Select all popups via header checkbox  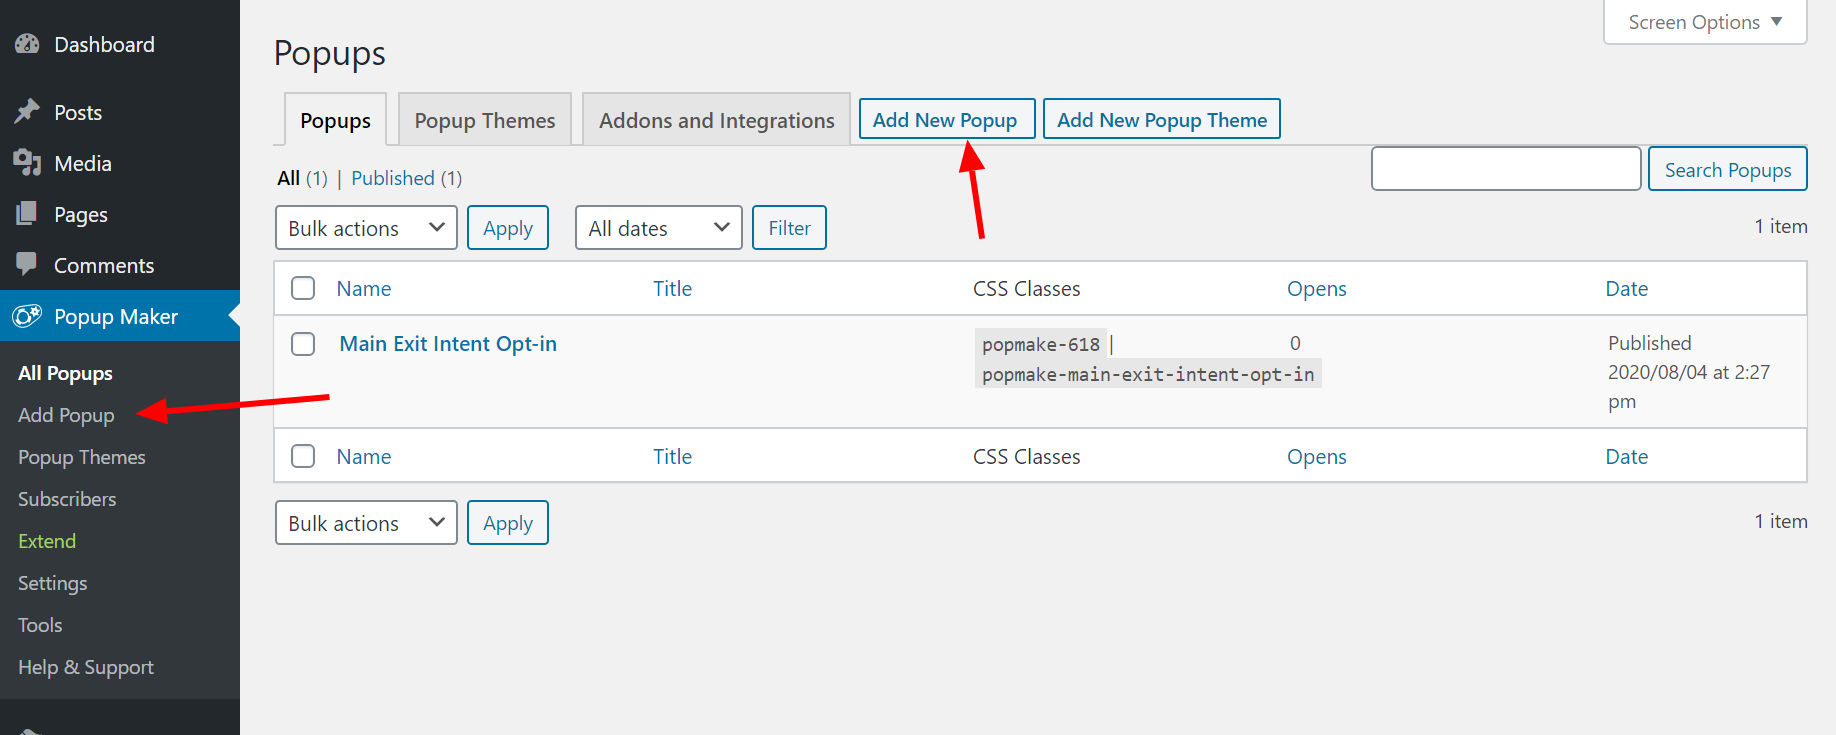pyautogui.click(x=303, y=288)
